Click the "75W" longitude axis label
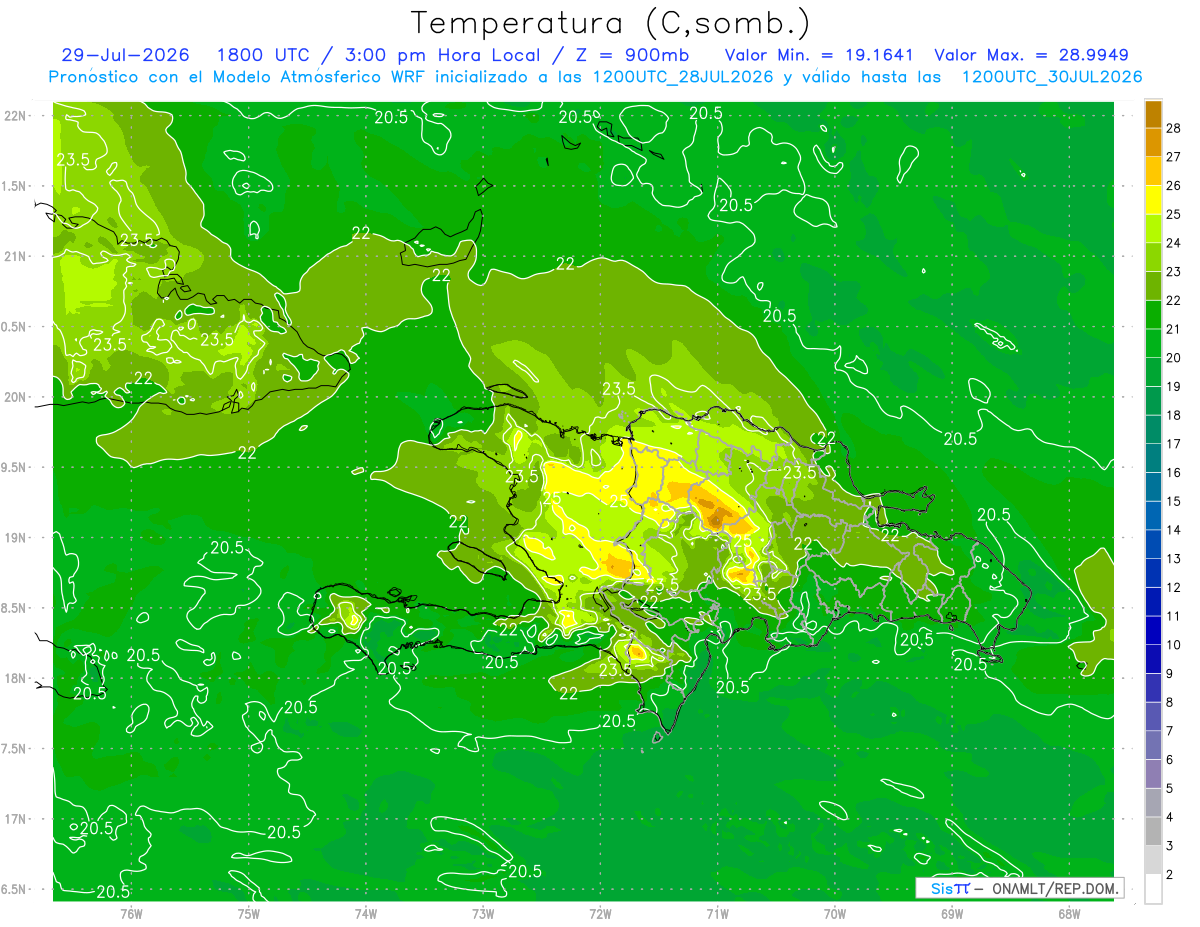 pyautogui.click(x=249, y=914)
